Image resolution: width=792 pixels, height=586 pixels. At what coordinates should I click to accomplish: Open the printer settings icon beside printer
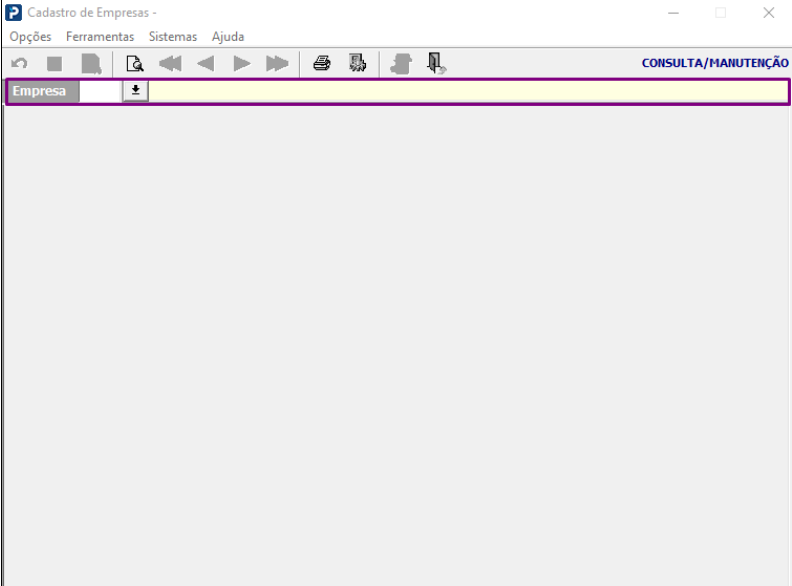click(358, 63)
